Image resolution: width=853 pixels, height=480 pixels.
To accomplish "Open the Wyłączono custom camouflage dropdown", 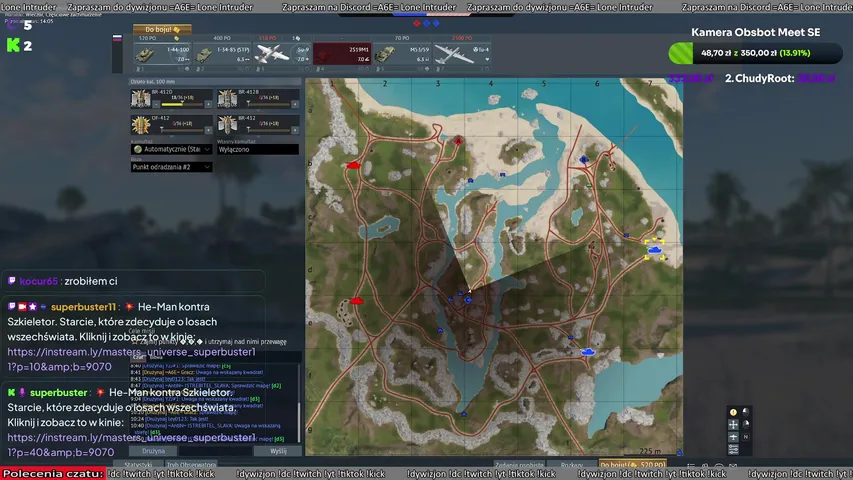I will coord(258,149).
